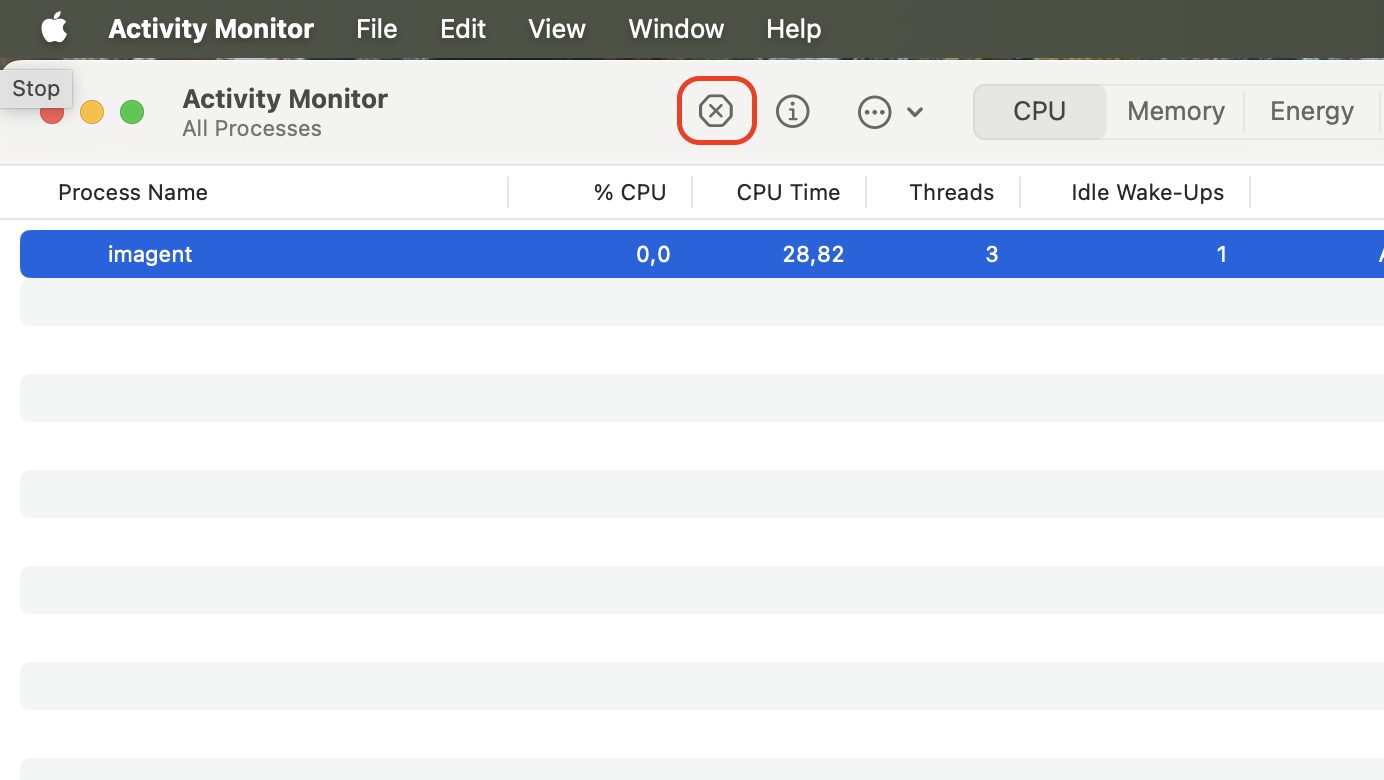The width and height of the screenshot is (1384, 780).
Task: Open the Window menu
Action: (675, 29)
